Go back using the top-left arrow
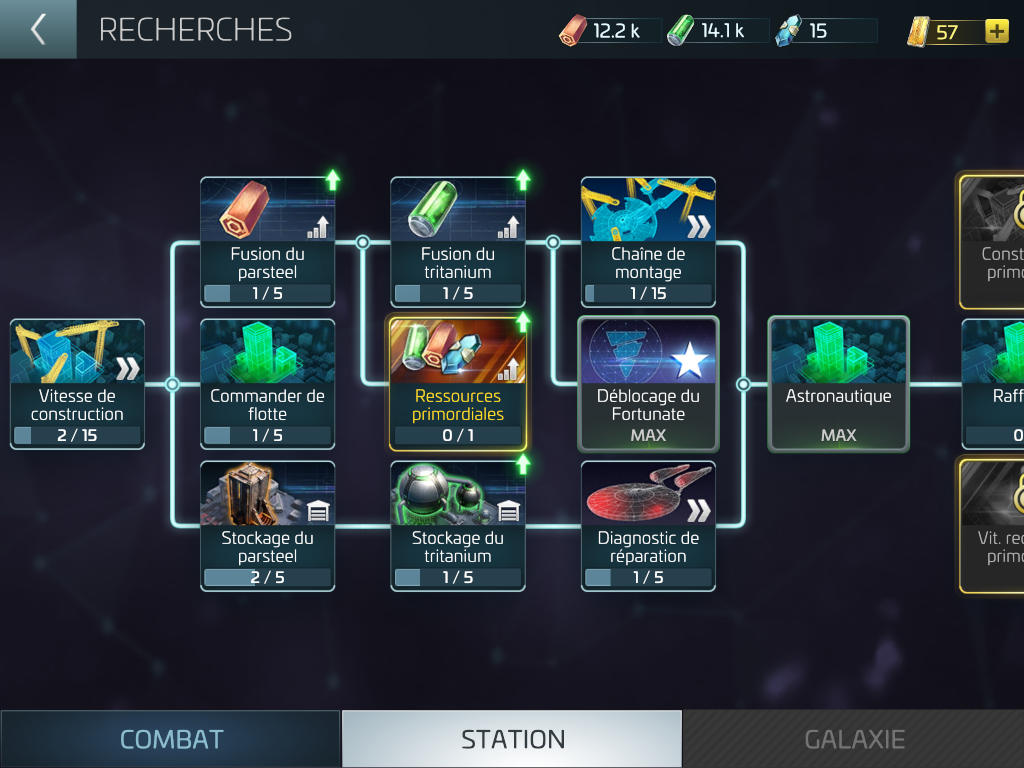Image resolution: width=1024 pixels, height=768 pixels. coord(38,29)
